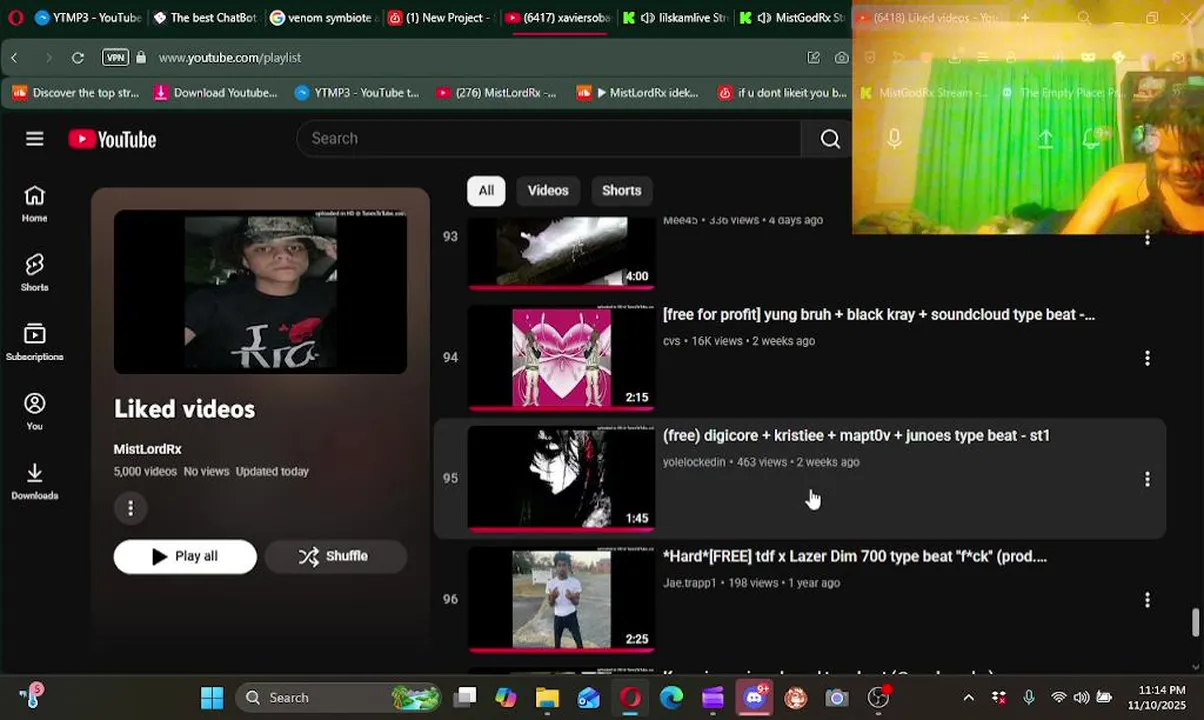Open yung bruh black kray beat title
Viewport: 1204px width, 720px height.
click(879, 315)
